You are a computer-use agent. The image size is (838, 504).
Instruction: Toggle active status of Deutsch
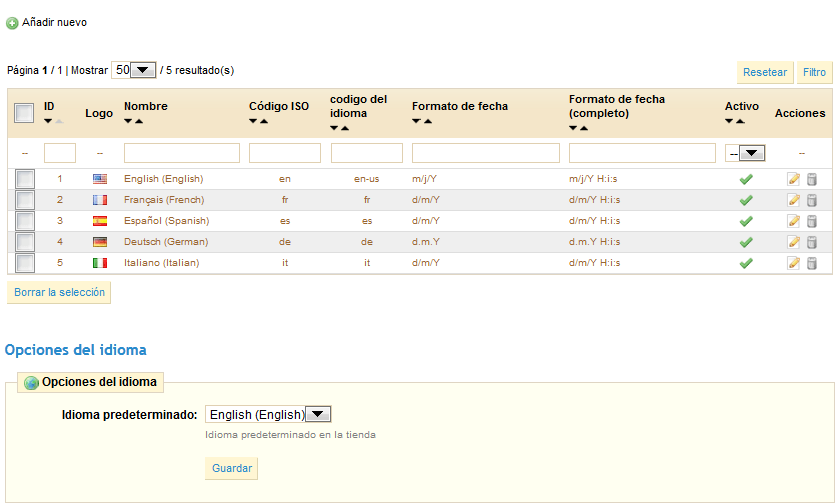tap(746, 242)
